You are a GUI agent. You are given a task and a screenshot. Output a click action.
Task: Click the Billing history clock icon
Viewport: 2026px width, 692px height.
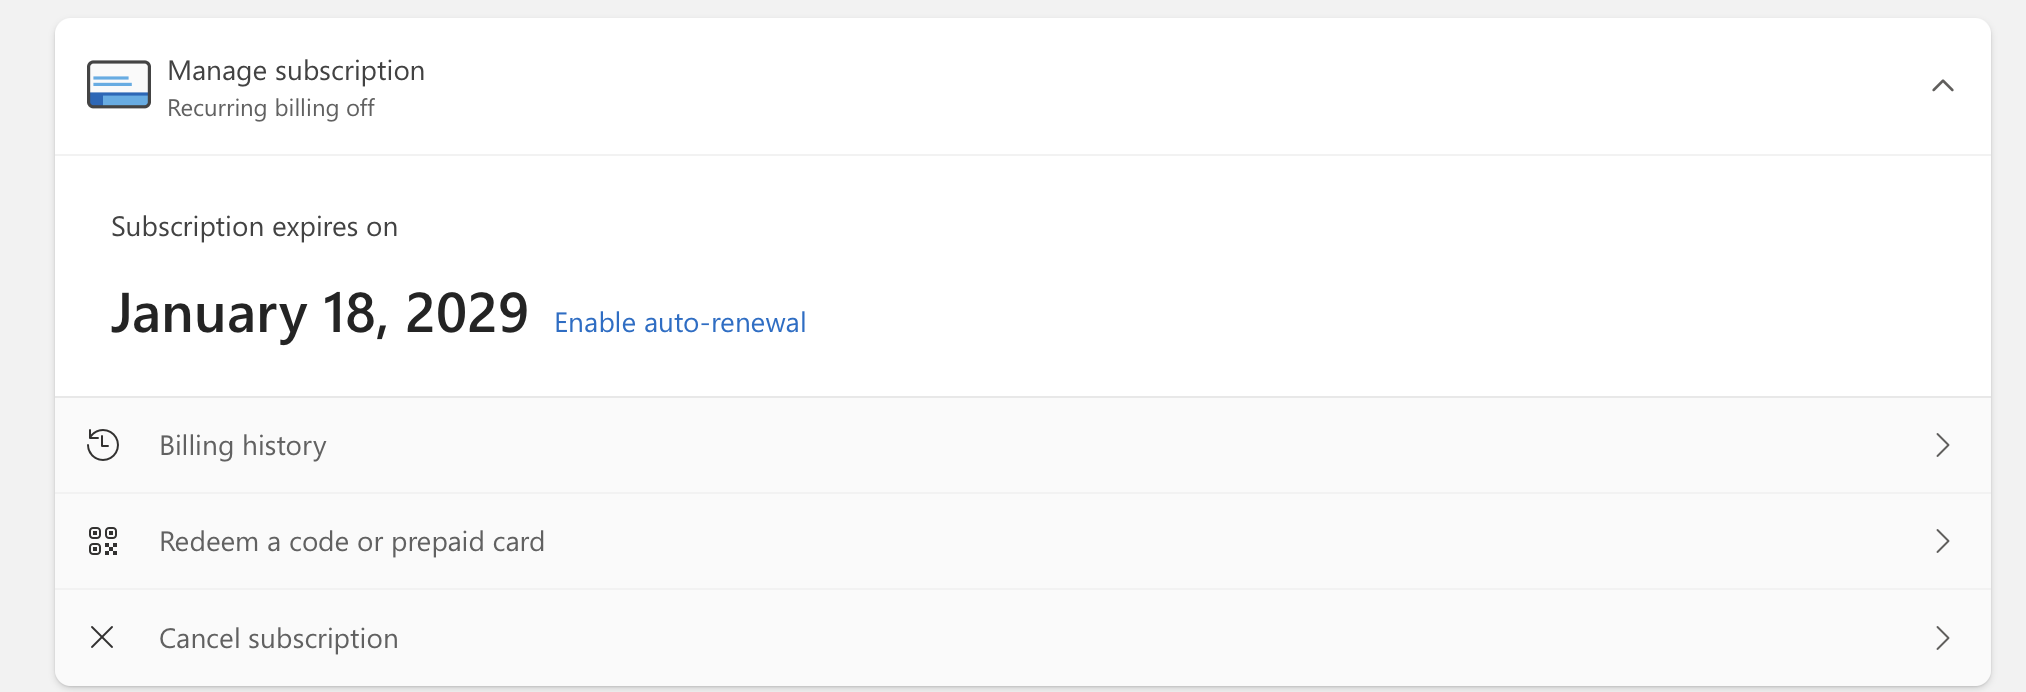(102, 445)
